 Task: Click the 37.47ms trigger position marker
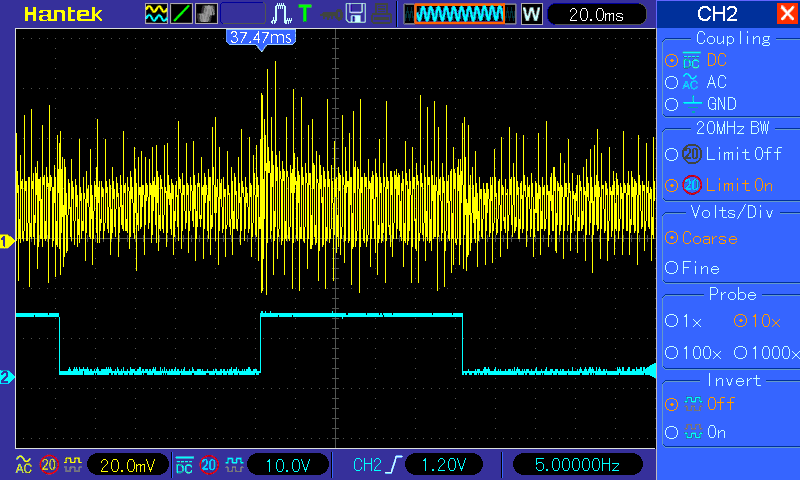coord(261,38)
